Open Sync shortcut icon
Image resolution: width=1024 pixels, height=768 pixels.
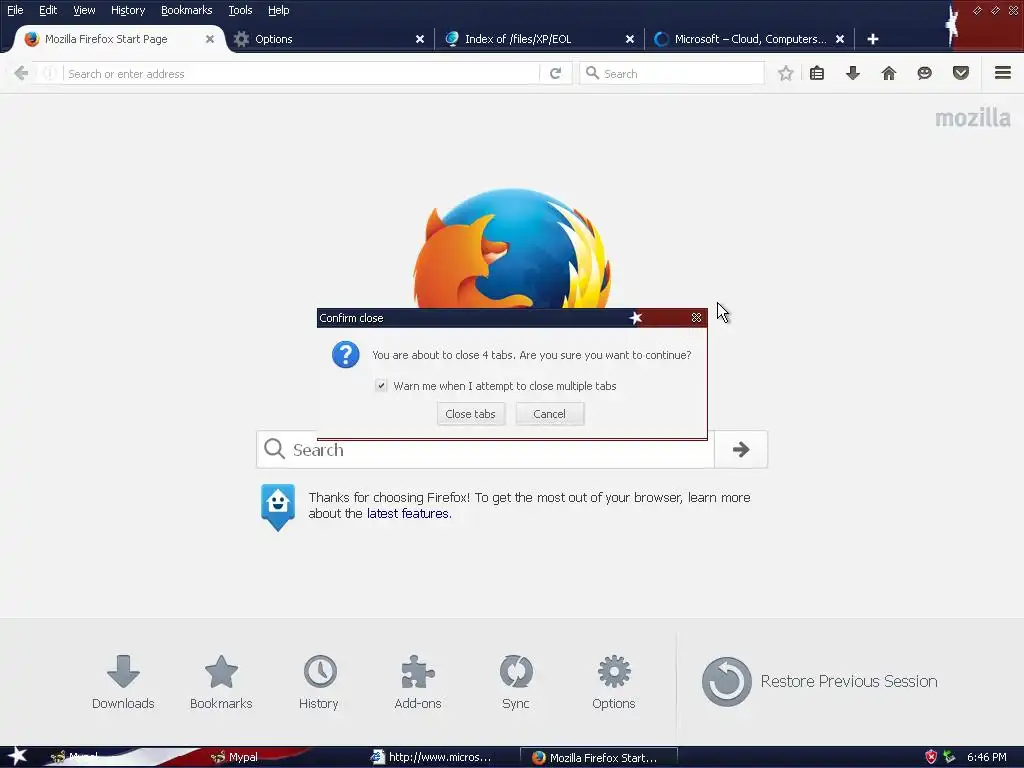[516, 682]
